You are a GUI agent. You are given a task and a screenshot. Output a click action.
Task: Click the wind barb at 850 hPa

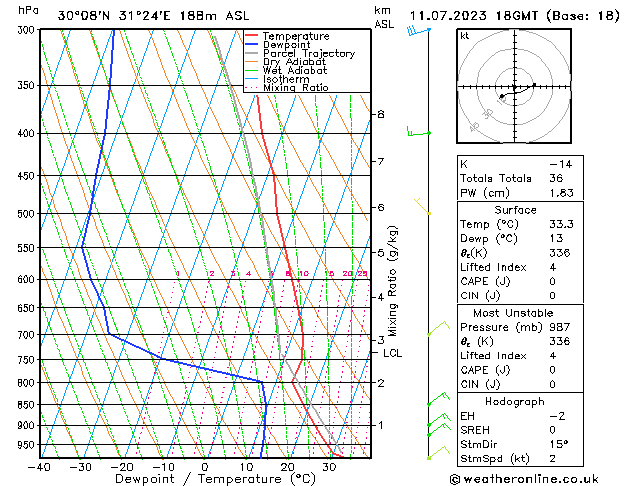tap(438, 399)
